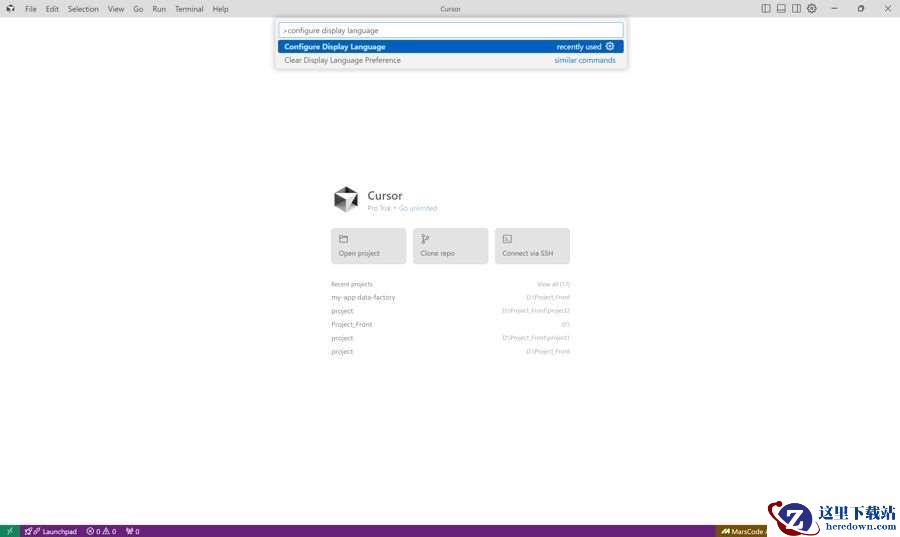
Task: Click the Connect via SSH button
Action: (x=532, y=246)
